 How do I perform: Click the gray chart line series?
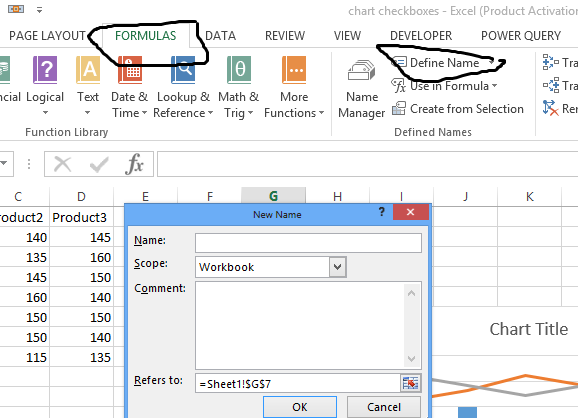click(526, 395)
